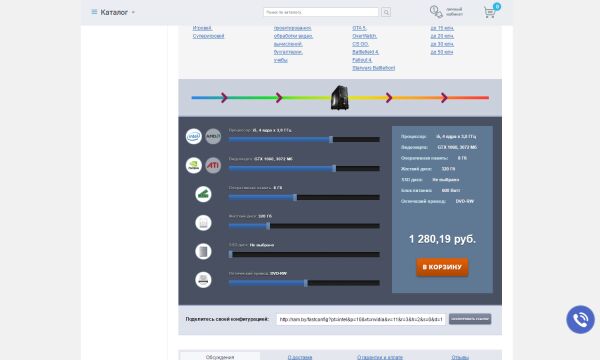Image resolution: width=600 pixels, height=360 pixels.
Task: Click the учёбы link
Action: [x=280, y=60]
